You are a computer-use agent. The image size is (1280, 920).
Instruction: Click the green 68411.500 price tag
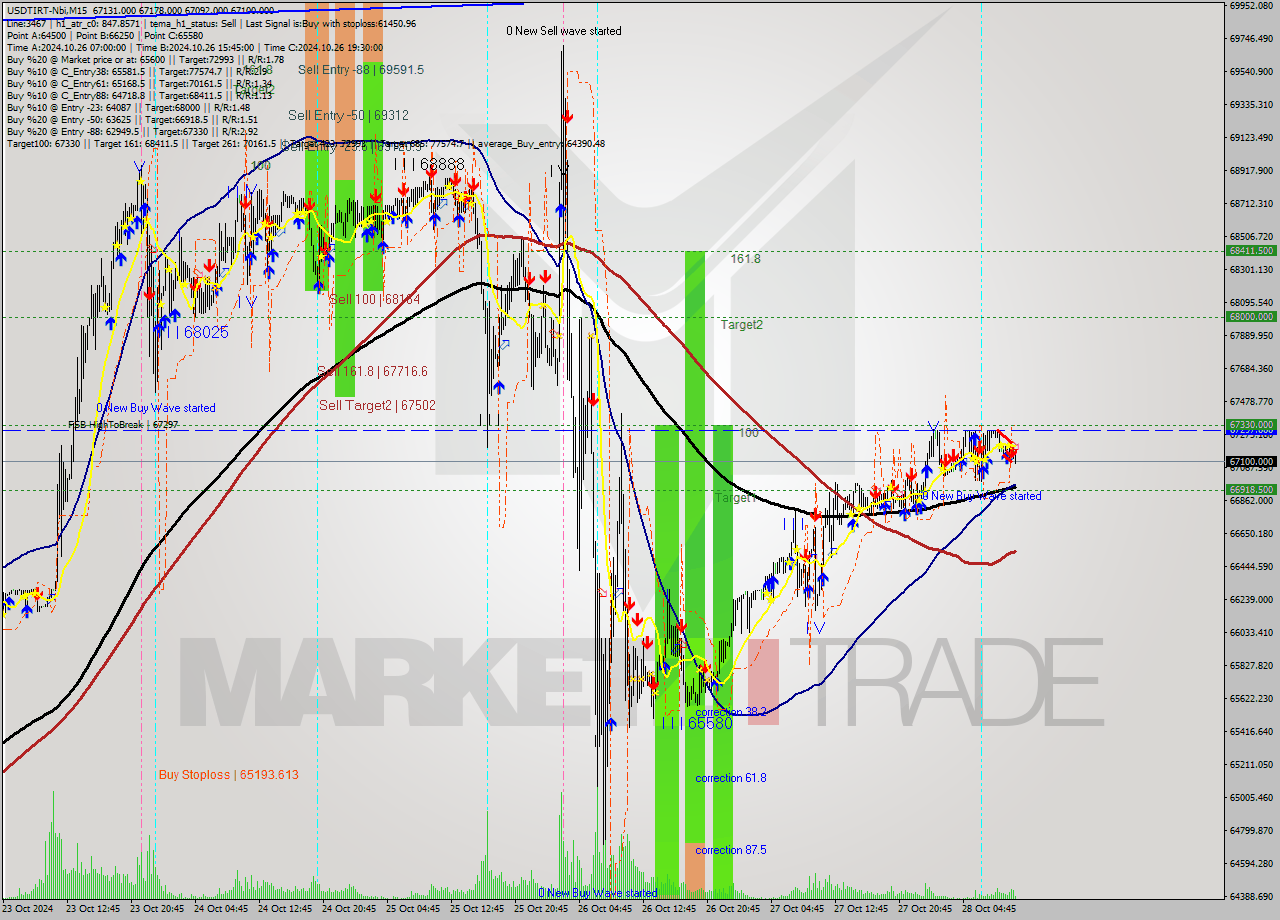point(1250,251)
